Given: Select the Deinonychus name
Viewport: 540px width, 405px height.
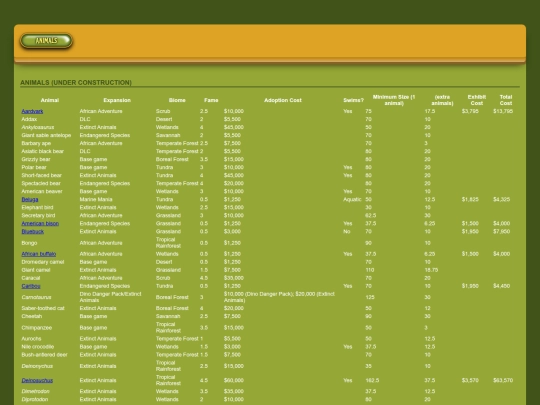Looking at the screenshot, I should click(37, 366).
